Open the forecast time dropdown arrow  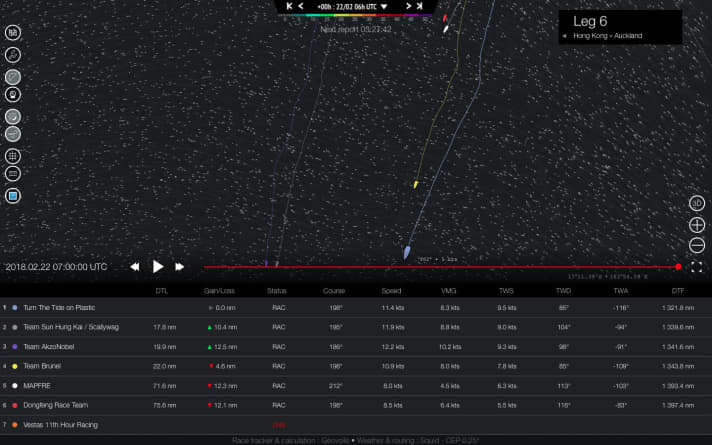pyautogui.click(x=384, y=7)
